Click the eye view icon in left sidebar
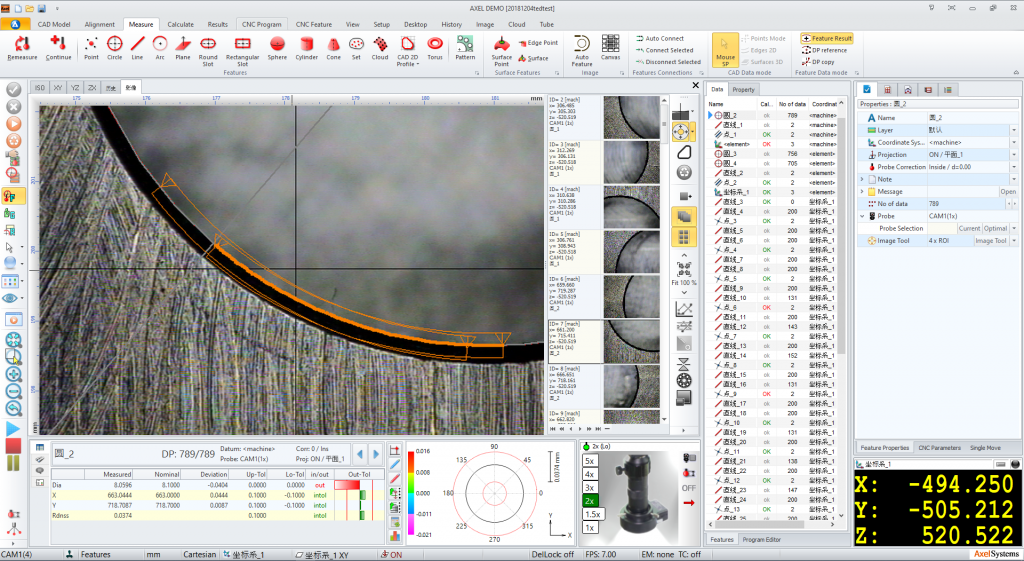 (10, 298)
